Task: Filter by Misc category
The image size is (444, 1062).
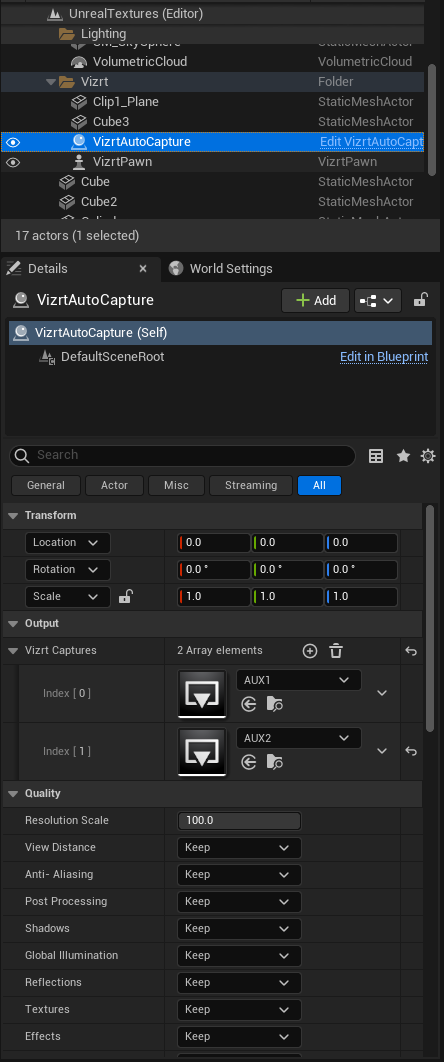Action: click(x=177, y=486)
